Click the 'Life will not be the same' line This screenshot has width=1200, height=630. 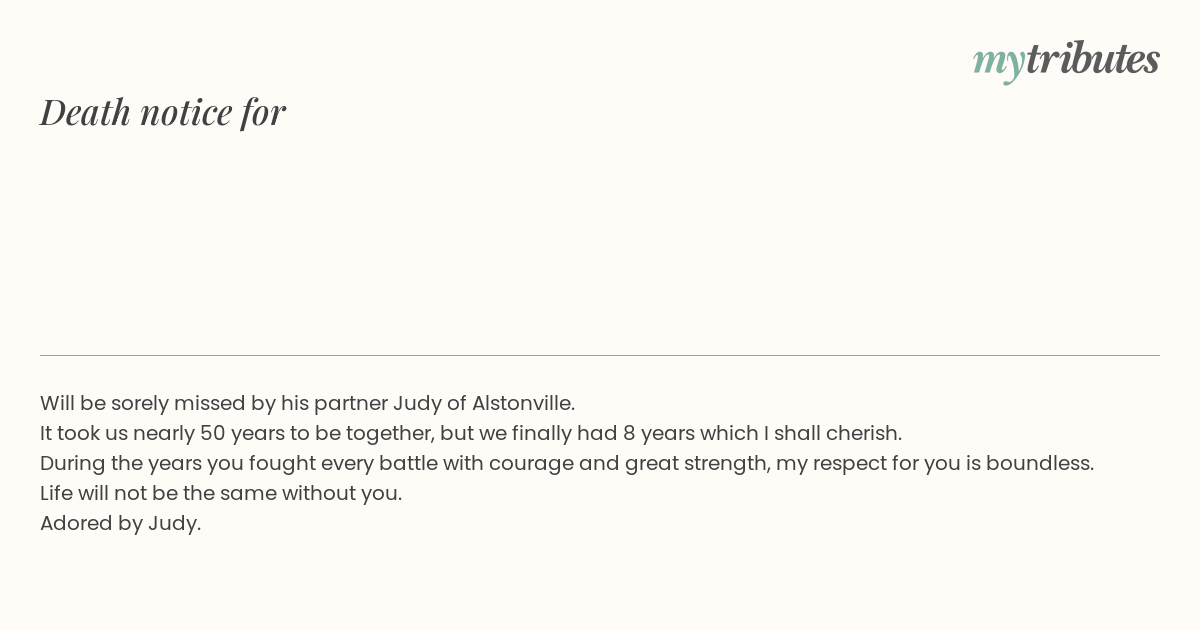pyautogui.click(x=220, y=493)
